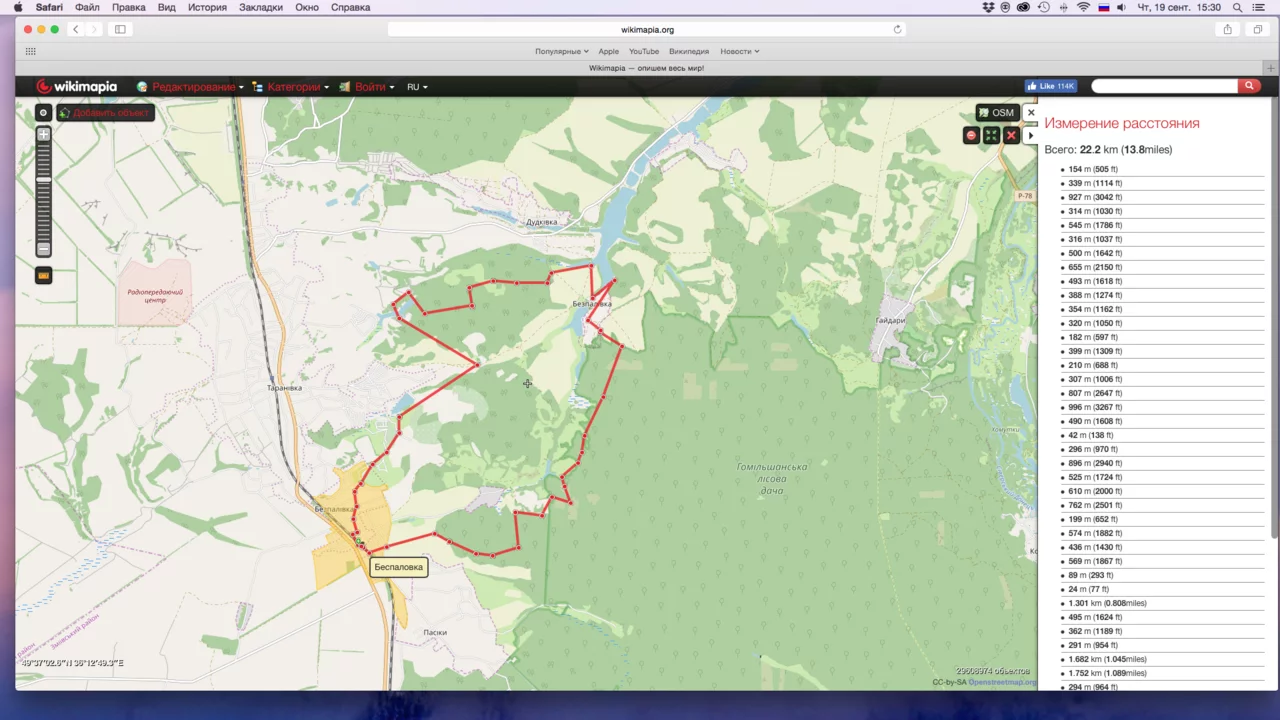
Task: Open the Apple menu
Action: point(18,7)
